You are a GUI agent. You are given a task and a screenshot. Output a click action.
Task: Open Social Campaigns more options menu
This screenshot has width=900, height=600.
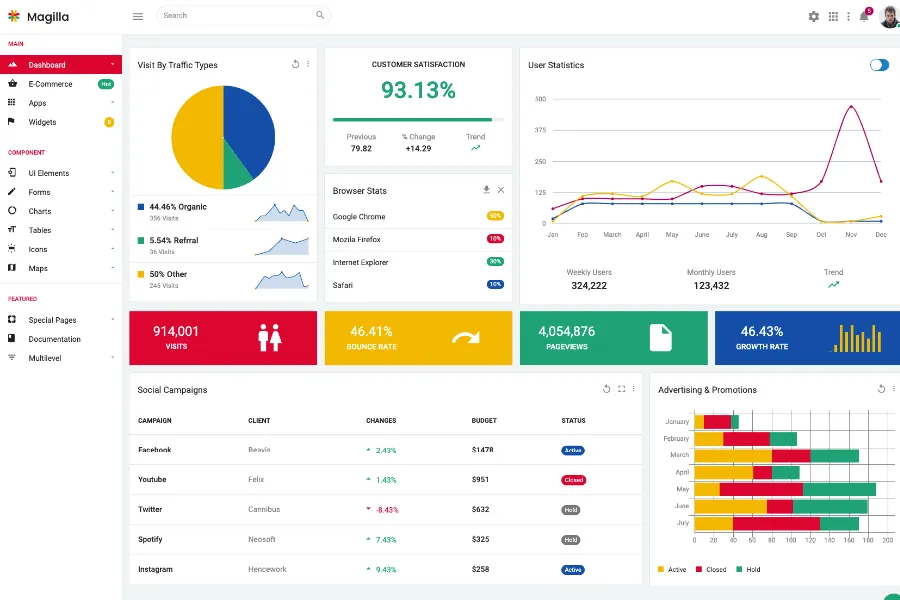(634, 389)
